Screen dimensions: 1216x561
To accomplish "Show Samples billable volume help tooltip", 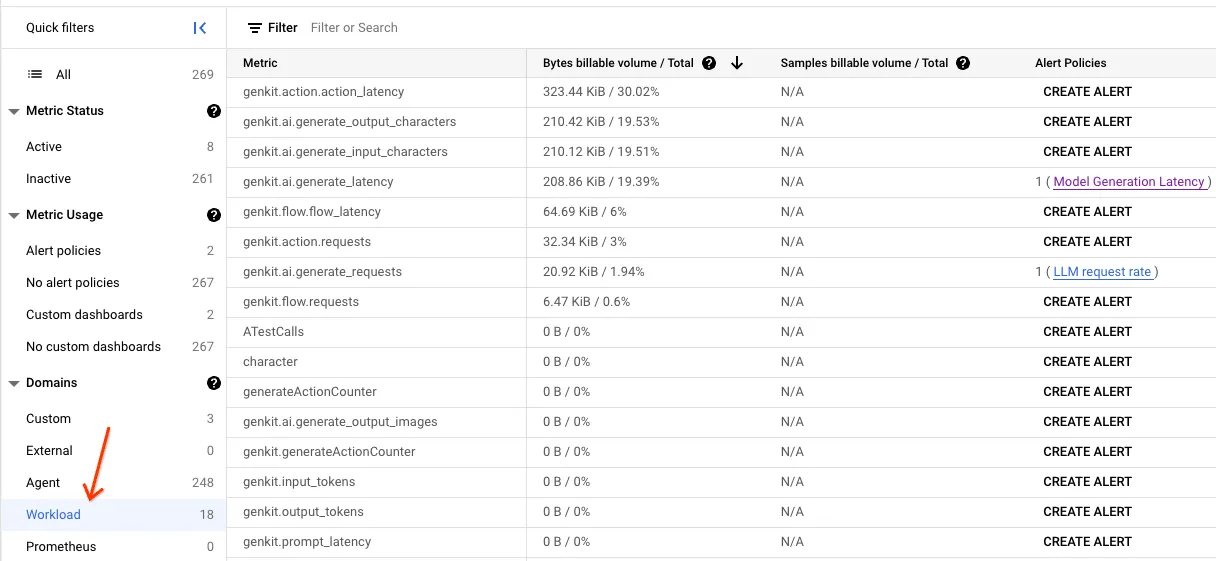I will point(963,63).
